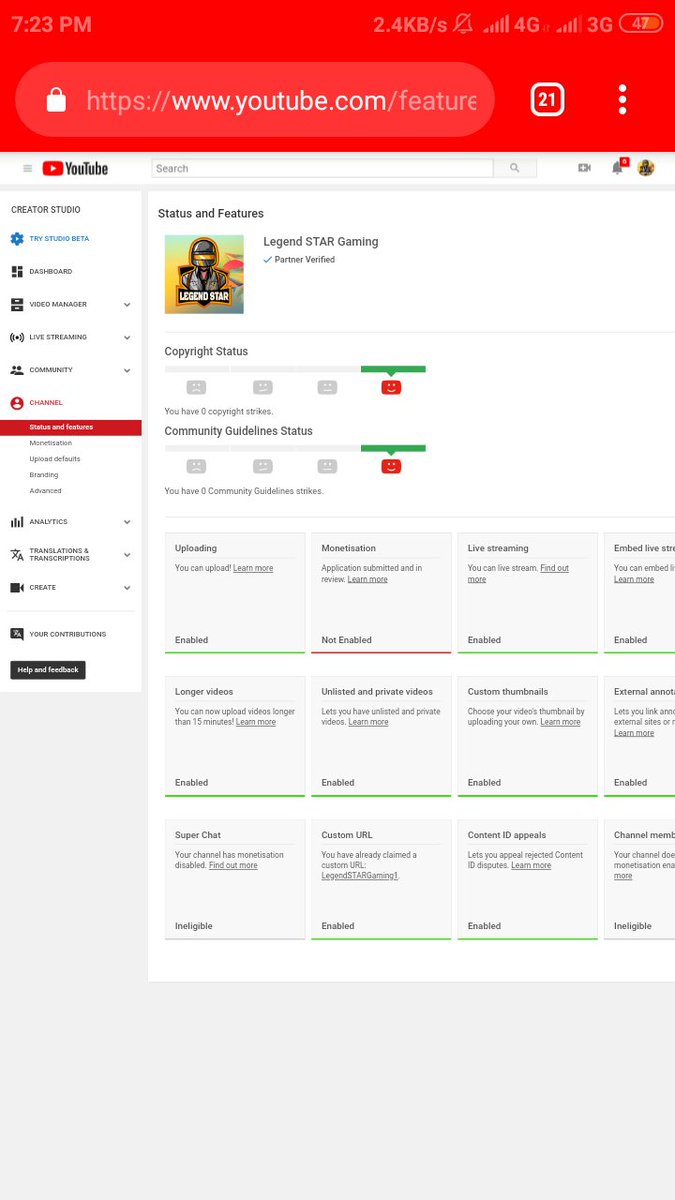Click the Dashboard grid icon
675x1200 pixels.
click(x=17, y=271)
